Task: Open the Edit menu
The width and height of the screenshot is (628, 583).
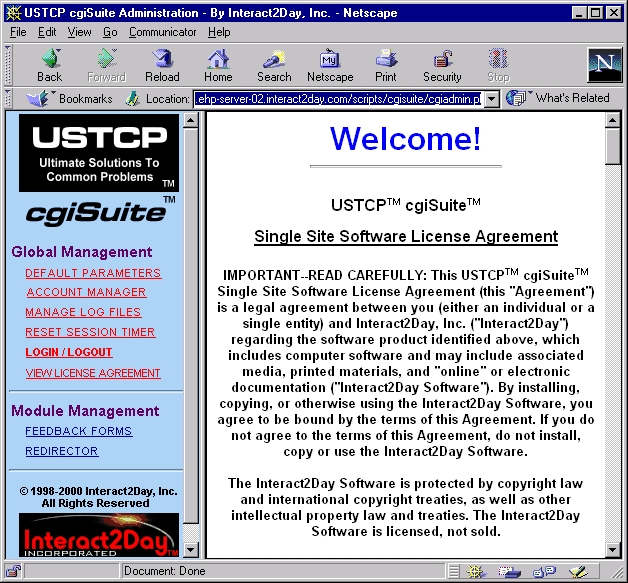Action: (x=47, y=32)
